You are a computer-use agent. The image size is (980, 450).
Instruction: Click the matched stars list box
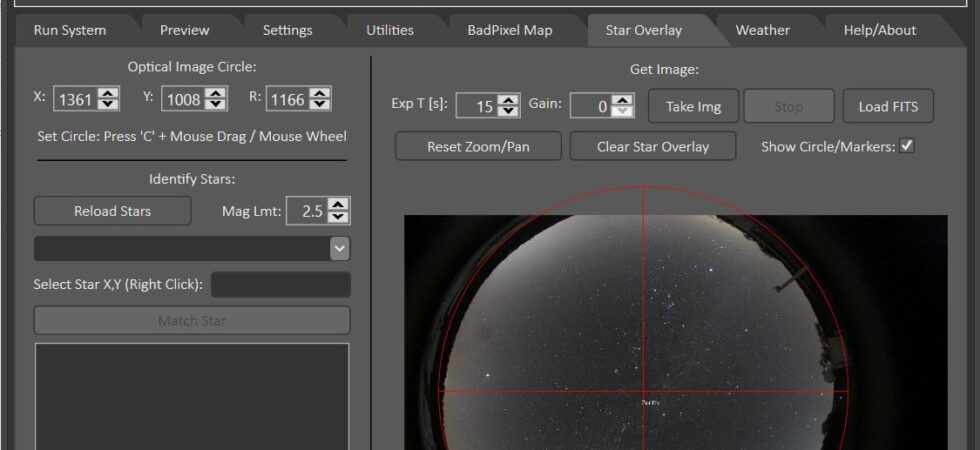click(192, 396)
